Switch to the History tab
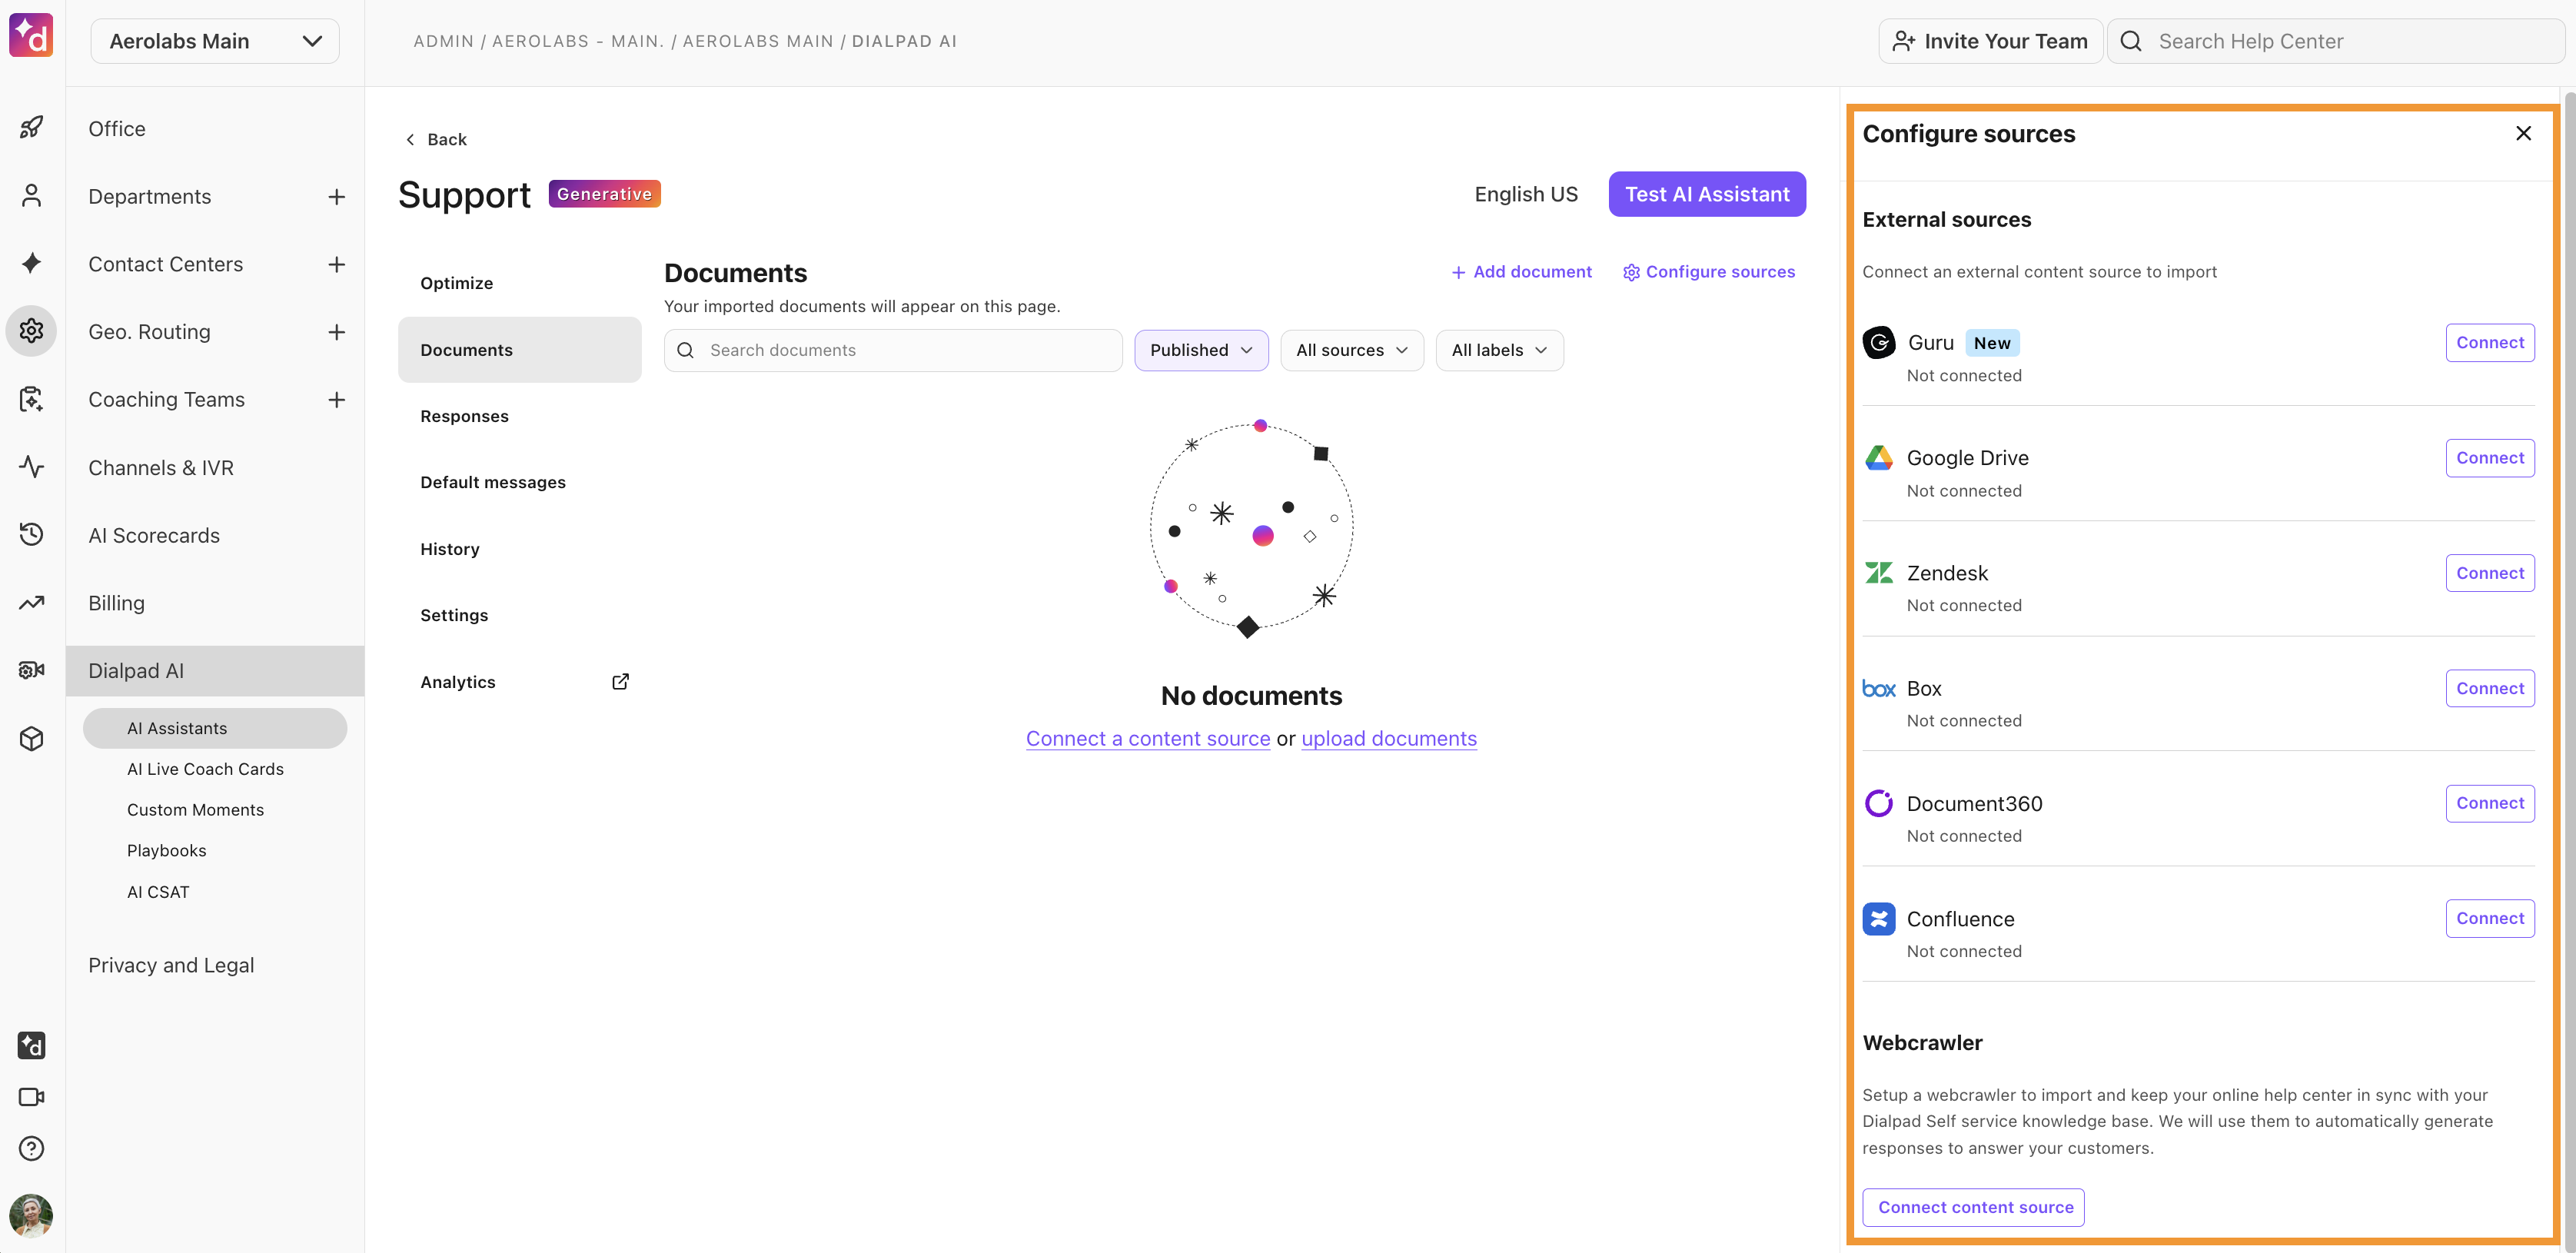Image resolution: width=2576 pixels, height=1253 pixels. [x=519, y=549]
